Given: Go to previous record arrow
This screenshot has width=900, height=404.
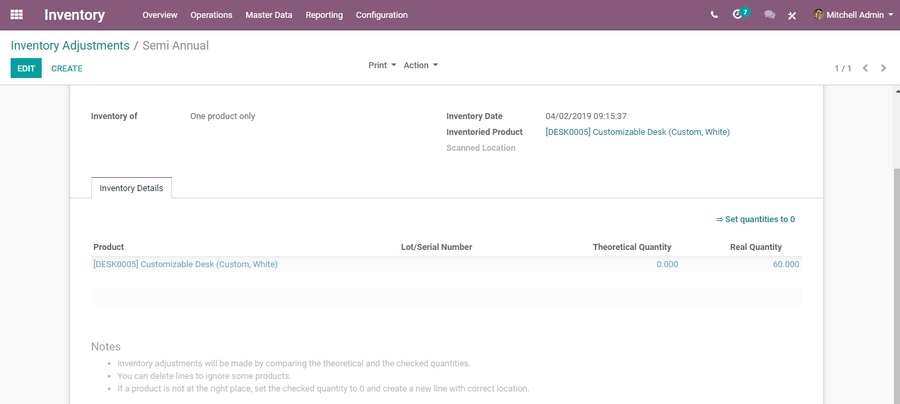Looking at the screenshot, I should 865,68.
